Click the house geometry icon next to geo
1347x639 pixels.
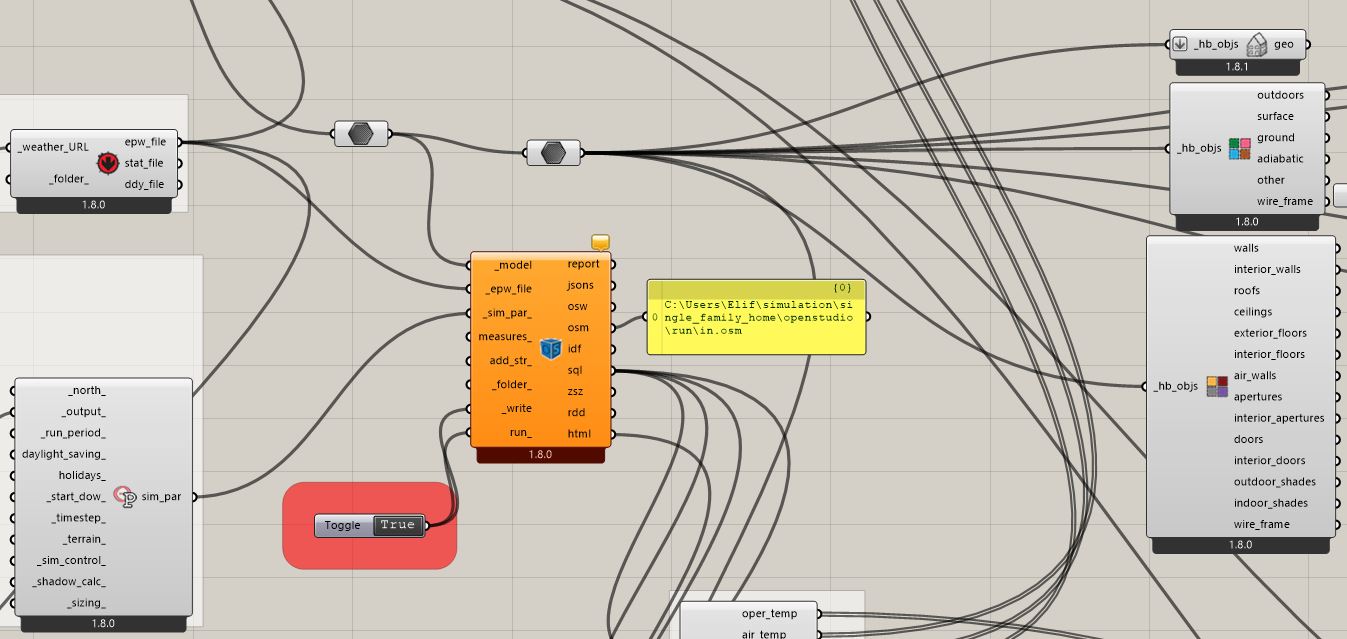point(1257,44)
